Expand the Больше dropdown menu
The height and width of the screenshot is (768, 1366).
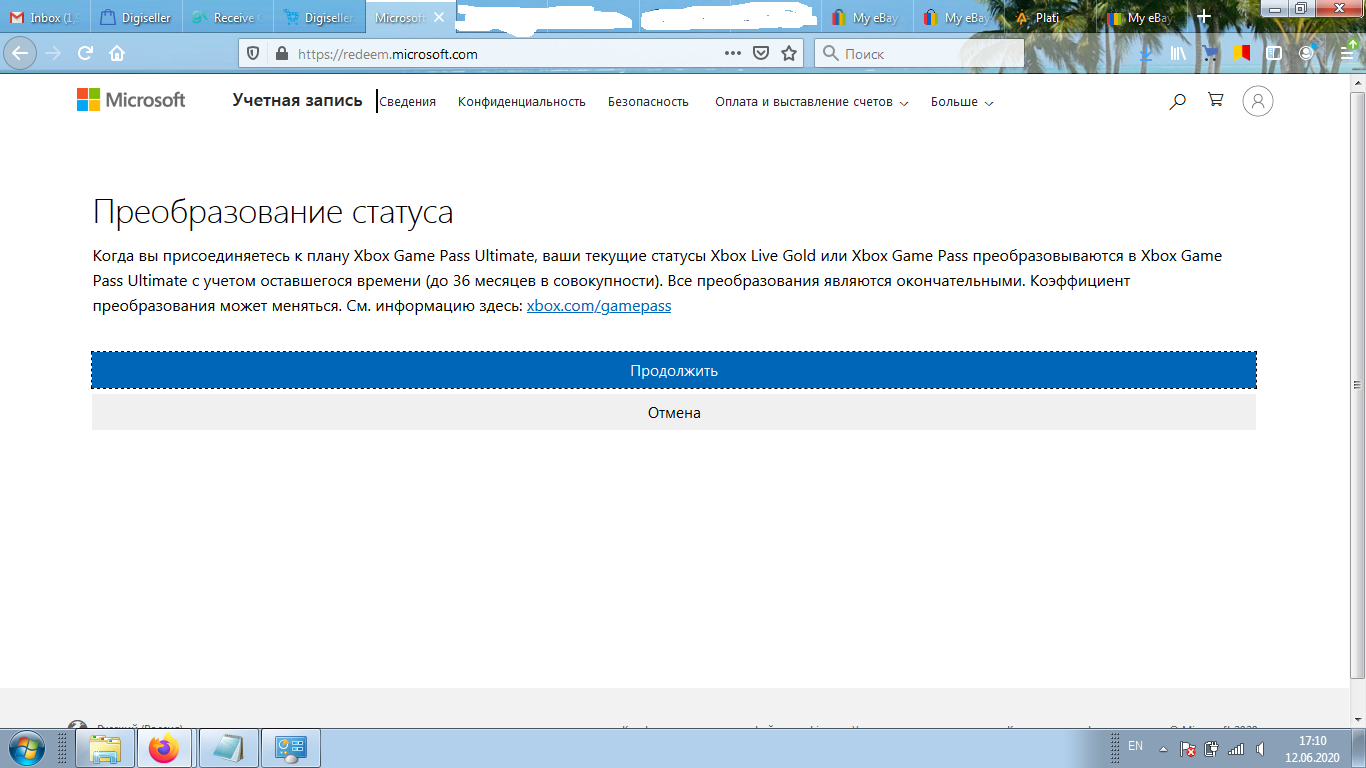[962, 101]
